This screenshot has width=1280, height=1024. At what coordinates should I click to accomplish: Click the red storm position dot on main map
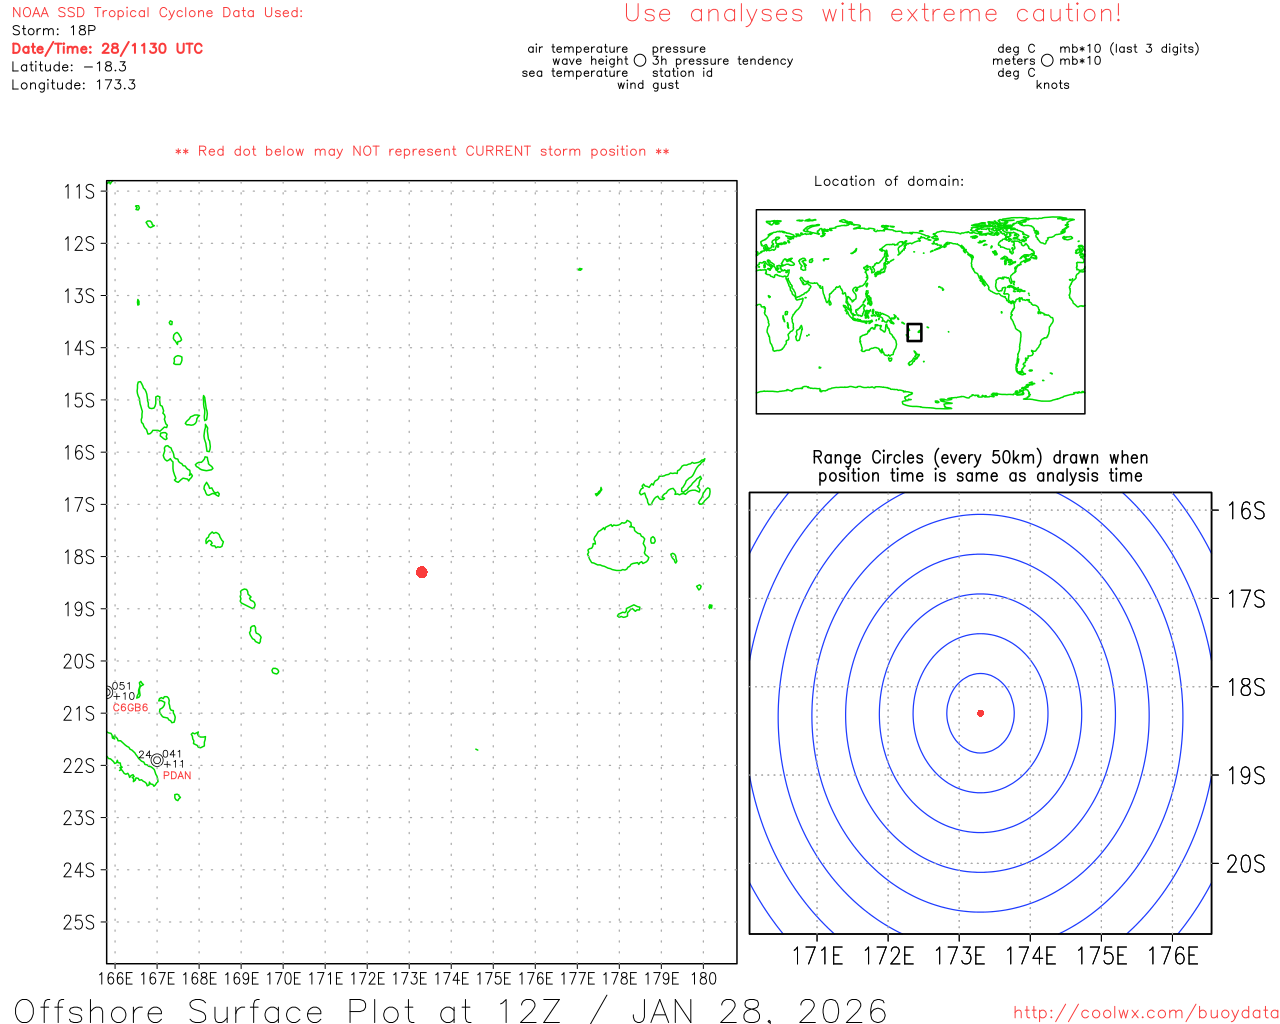(x=422, y=572)
